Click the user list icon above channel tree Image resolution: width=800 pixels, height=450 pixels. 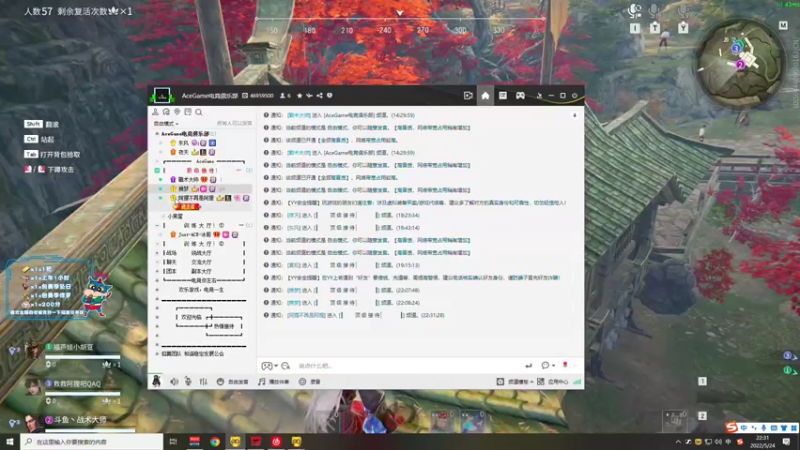(156, 112)
